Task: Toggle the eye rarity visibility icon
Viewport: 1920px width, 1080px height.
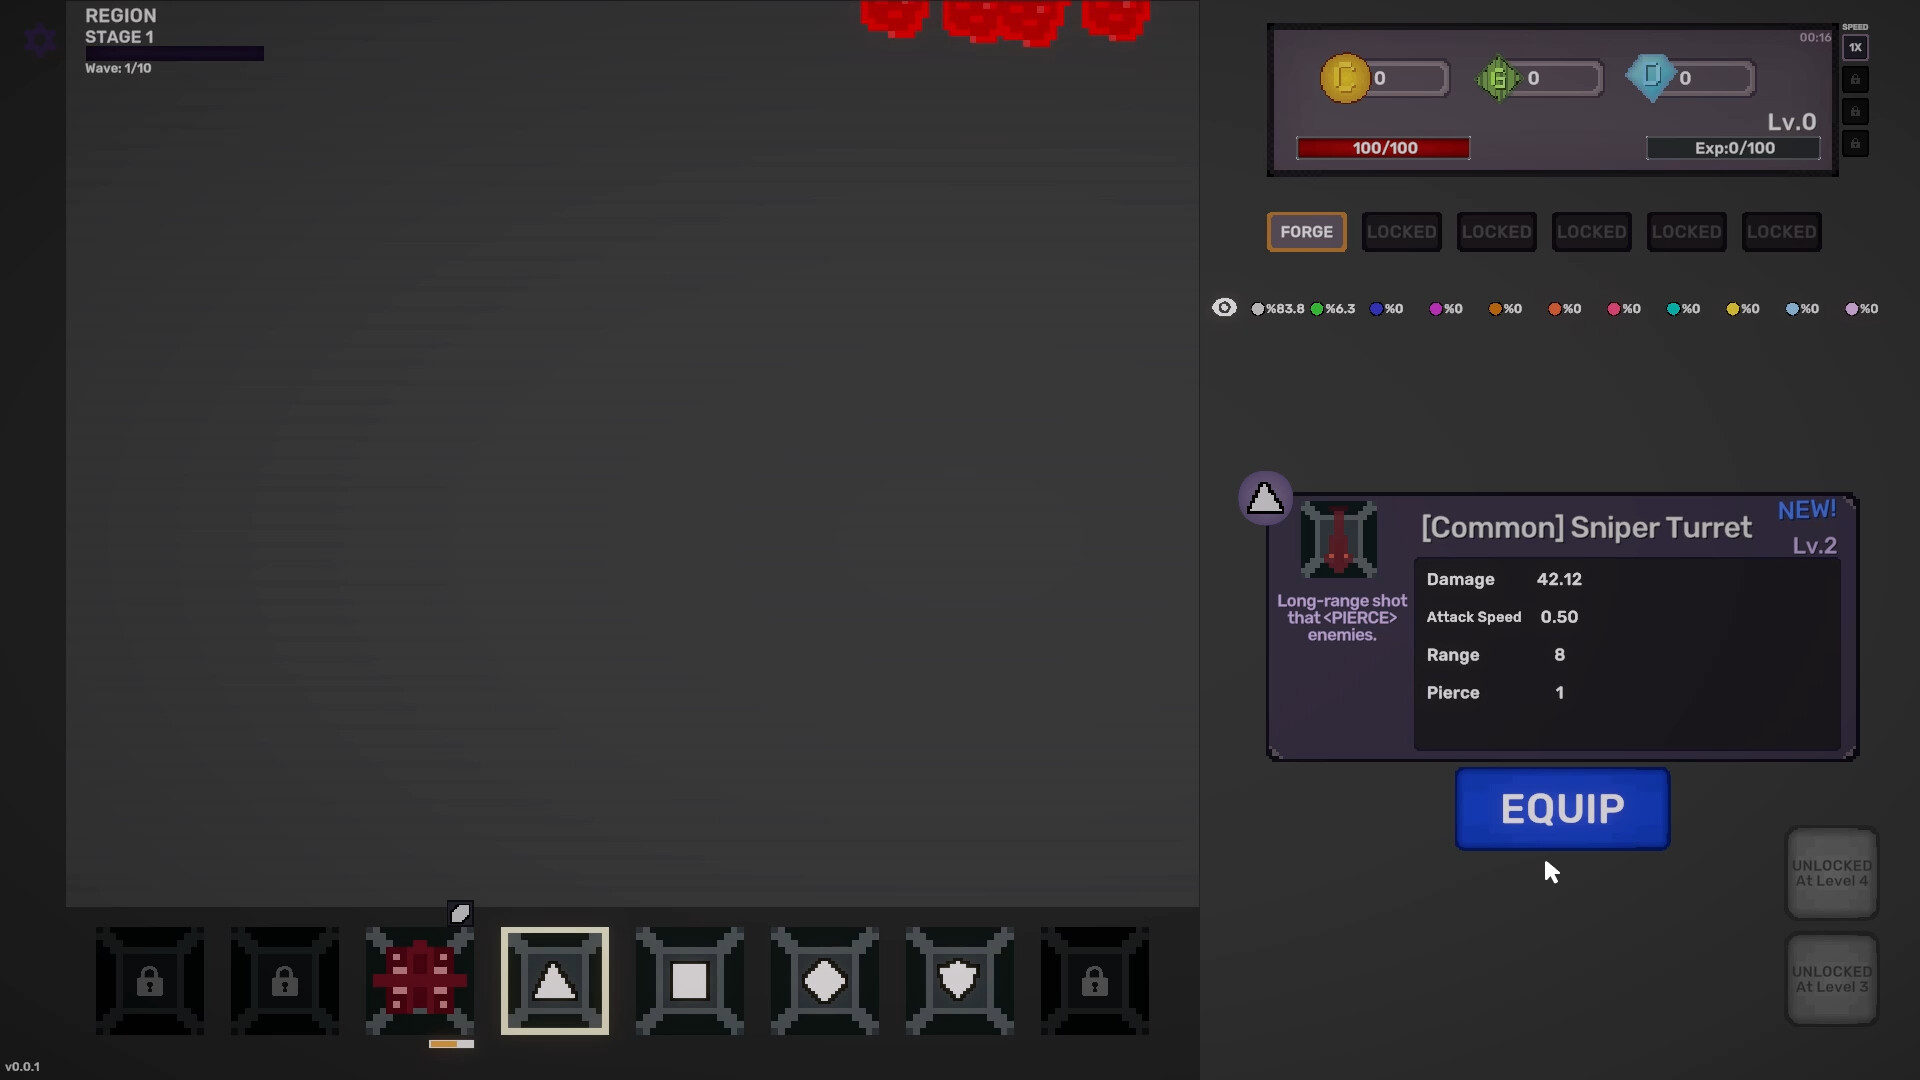Action: 1224,308
